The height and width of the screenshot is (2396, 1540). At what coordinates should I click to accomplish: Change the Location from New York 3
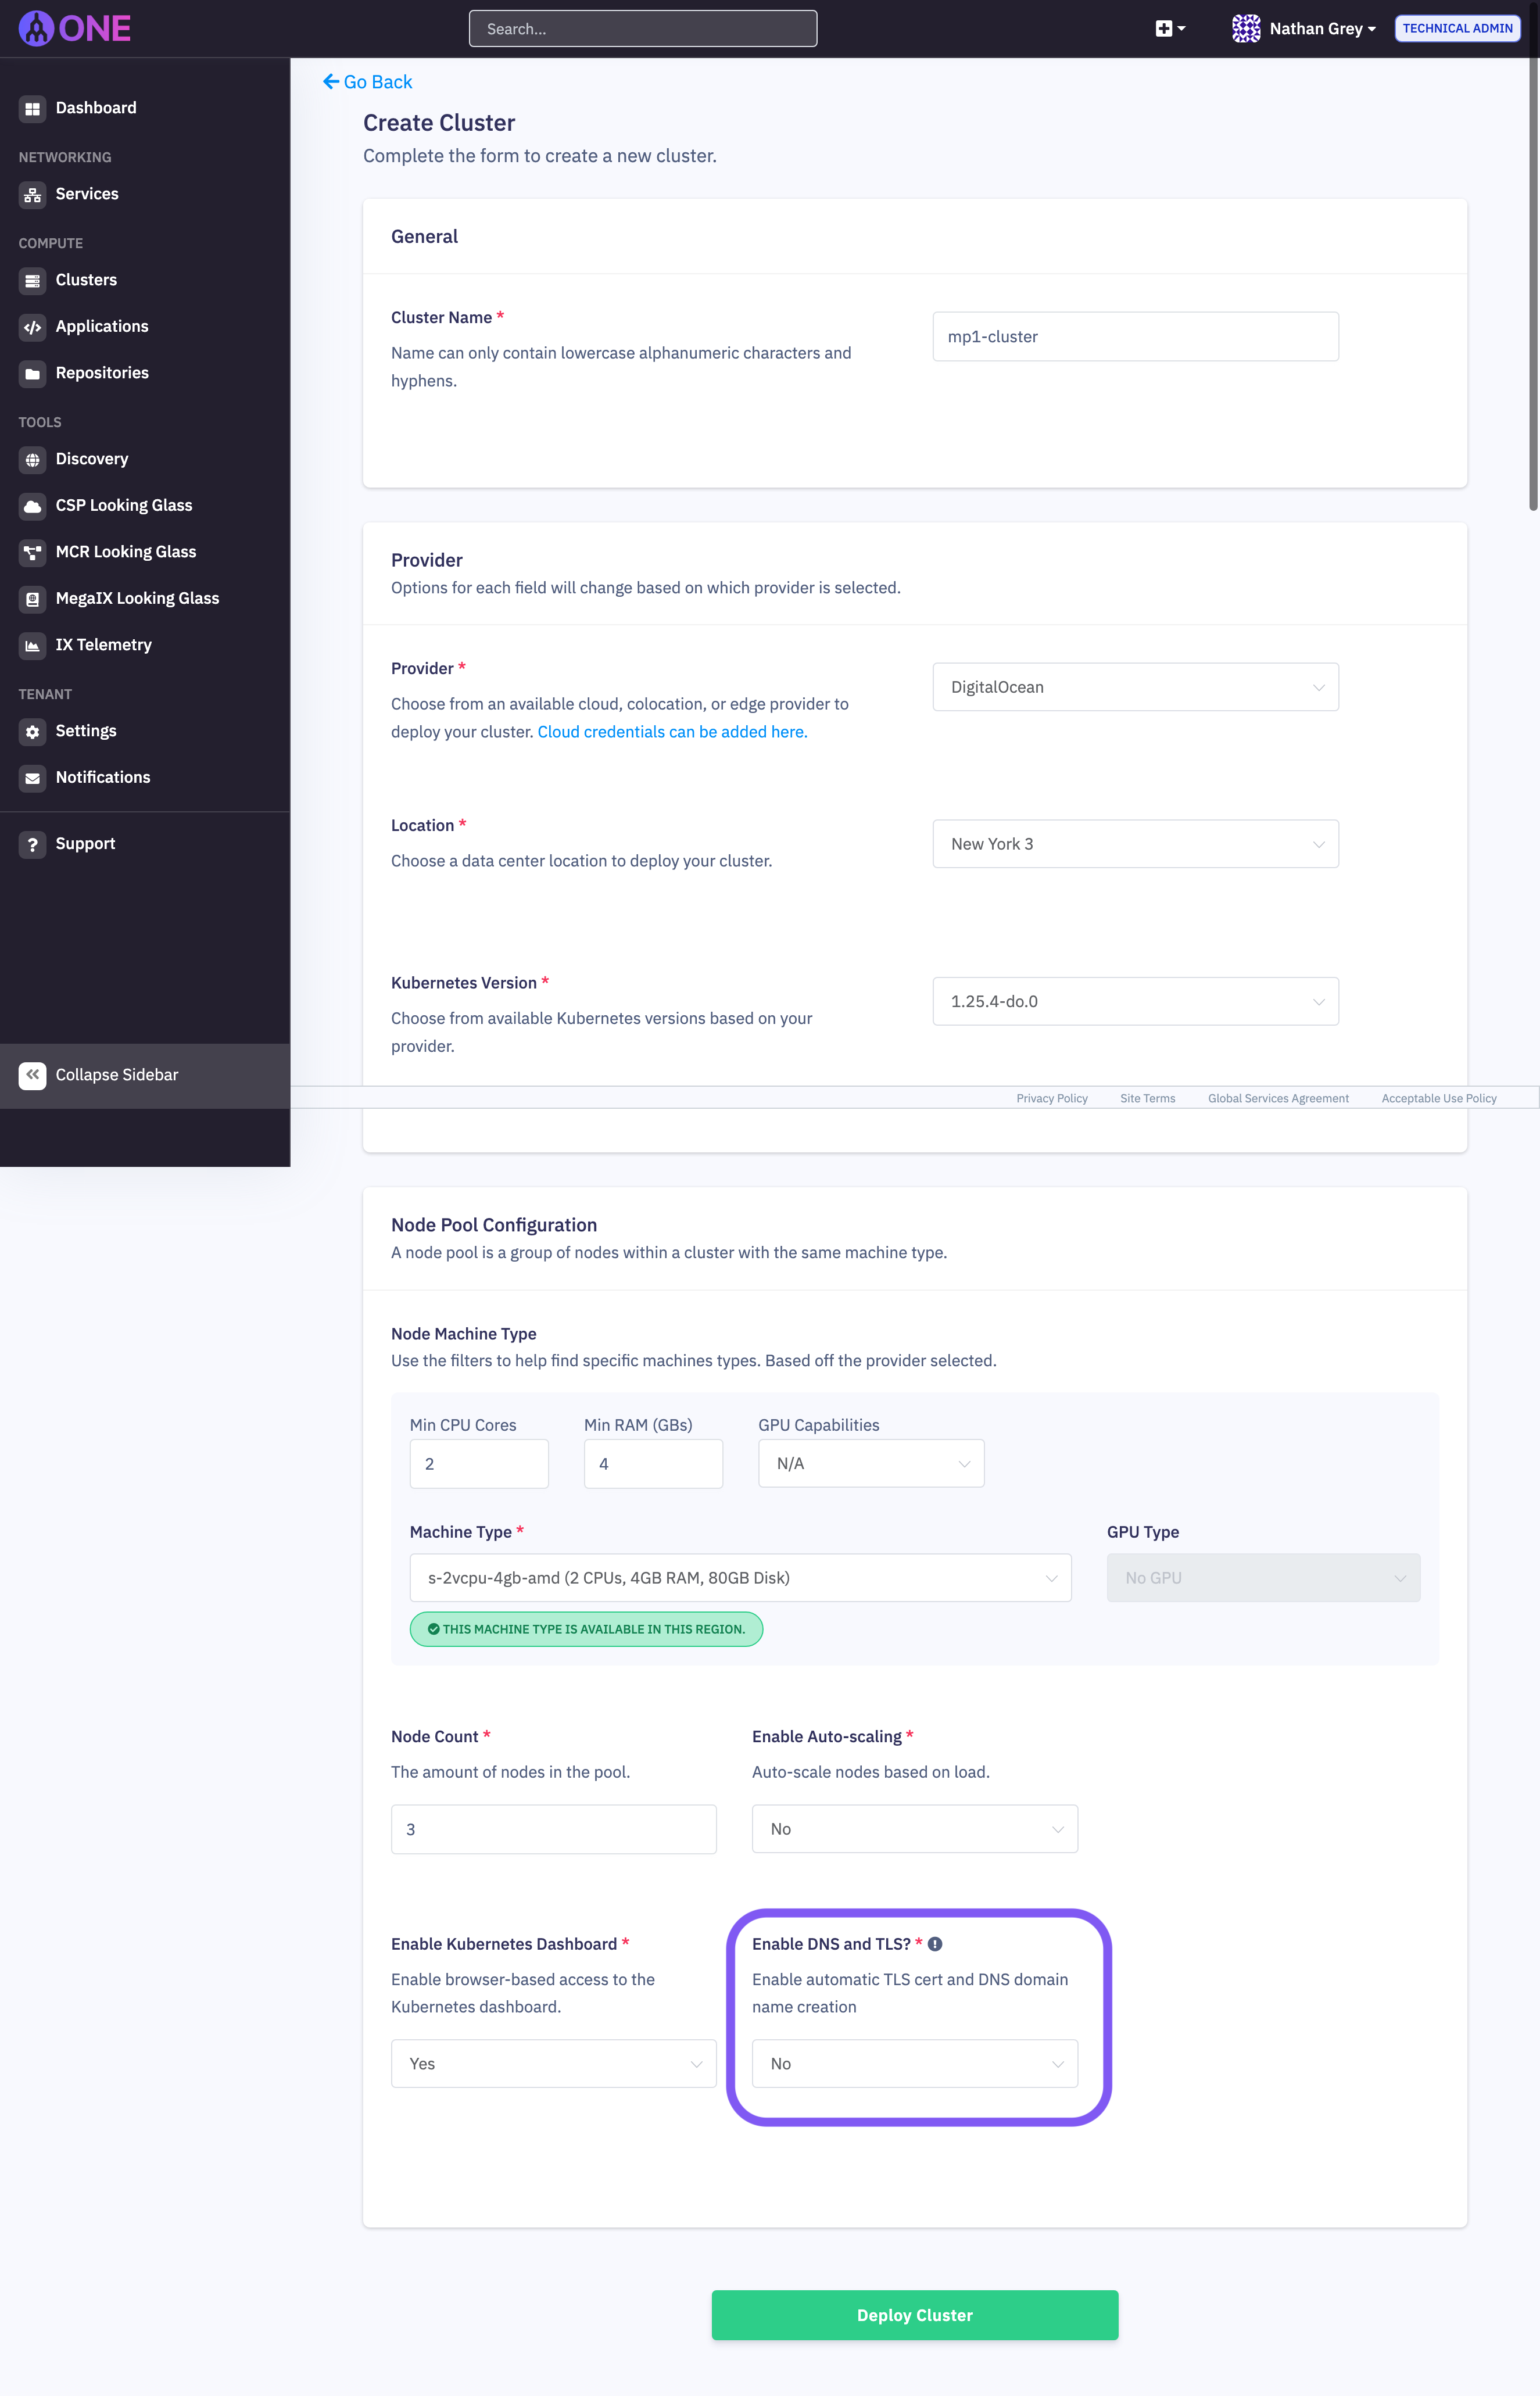(x=1135, y=843)
